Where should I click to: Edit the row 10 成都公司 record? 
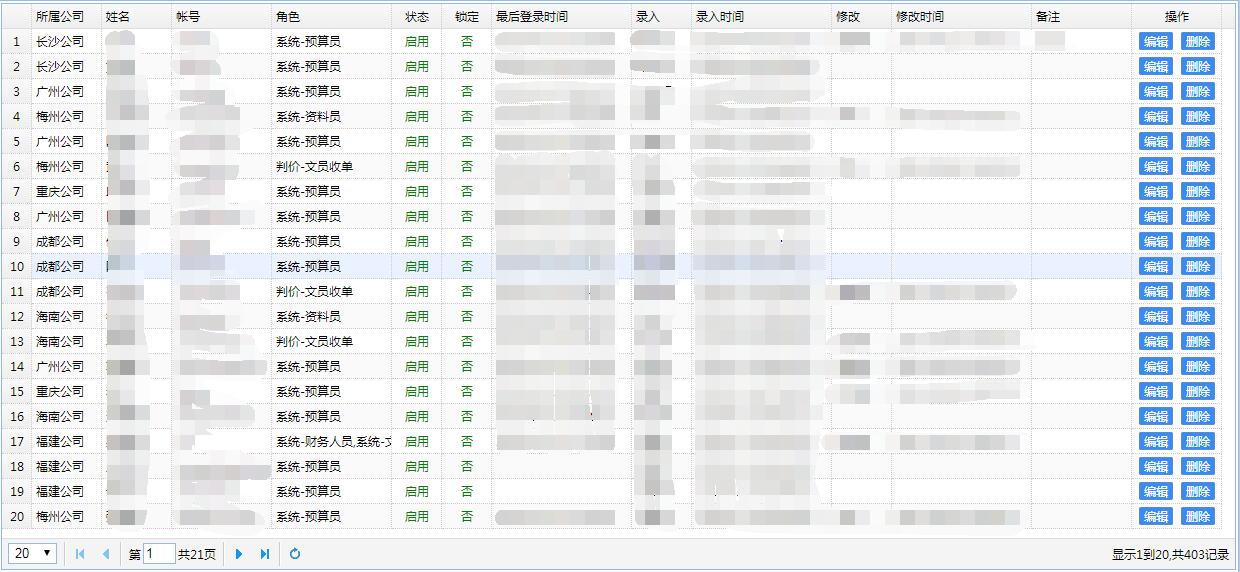tap(1156, 267)
